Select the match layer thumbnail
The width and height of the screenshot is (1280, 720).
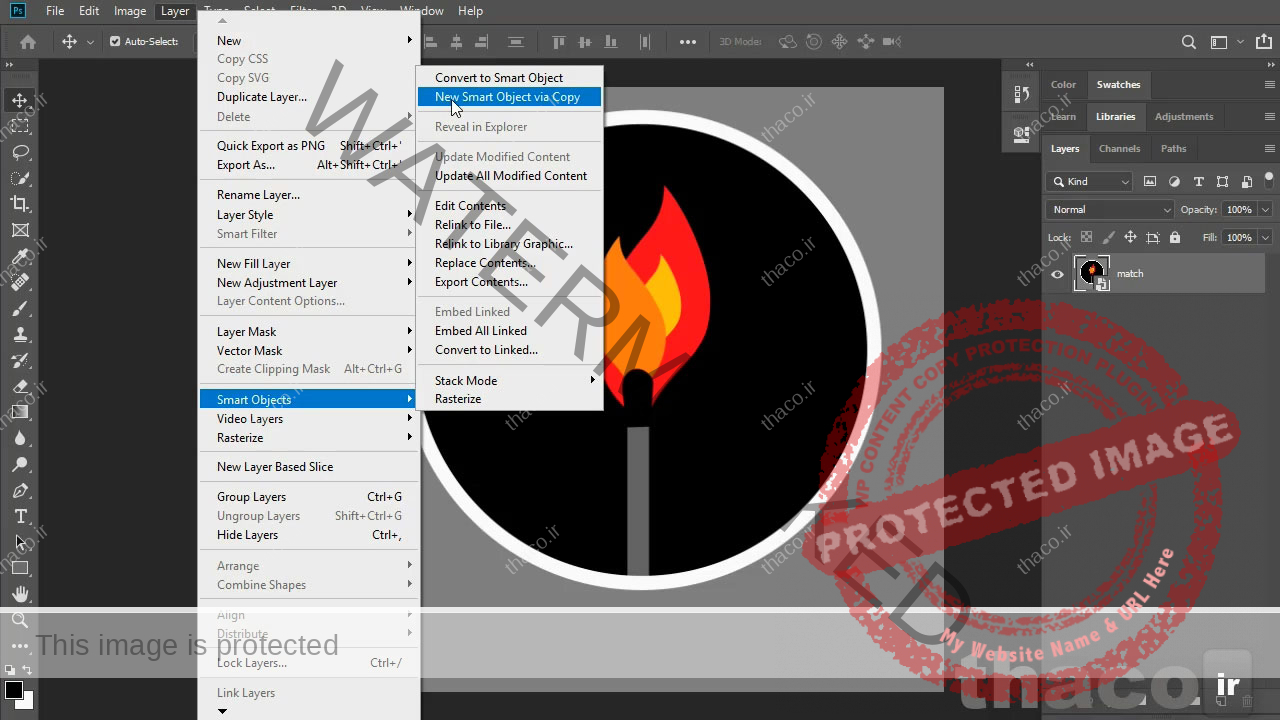[x=1092, y=274]
